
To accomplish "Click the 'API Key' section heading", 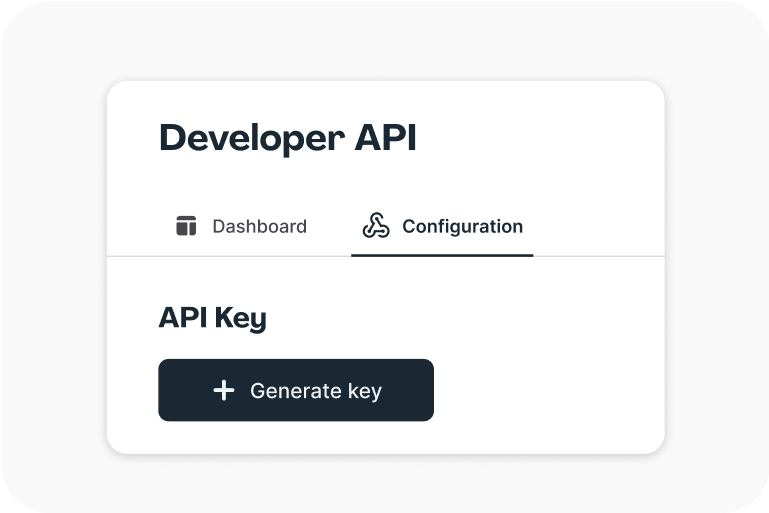I will point(212,318).
